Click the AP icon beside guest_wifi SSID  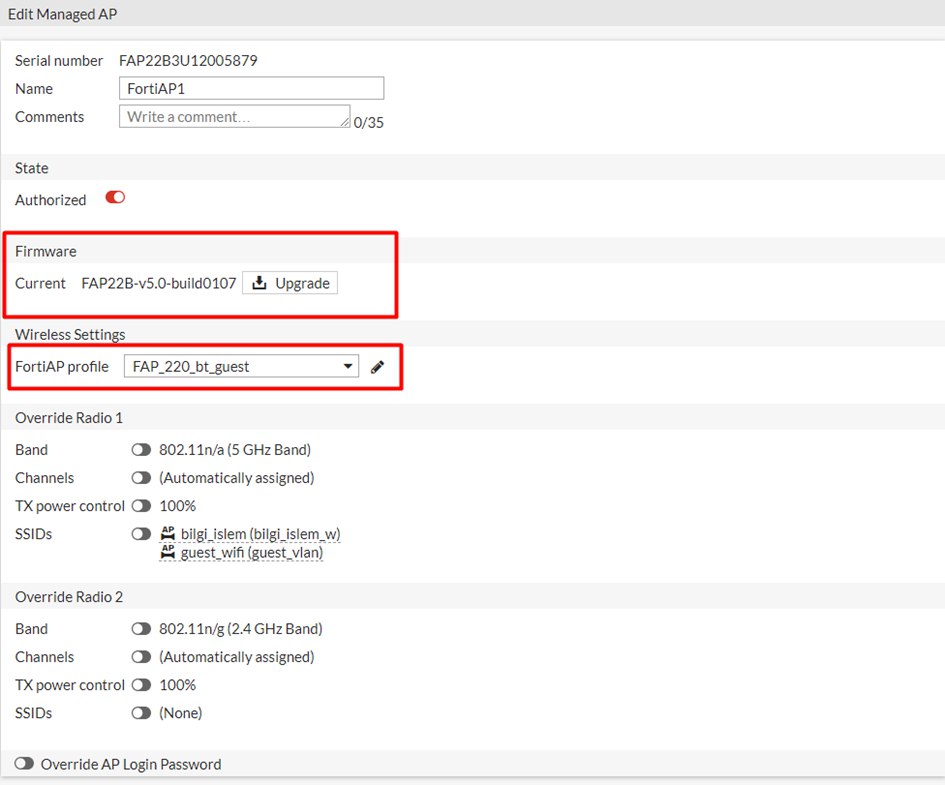click(x=168, y=552)
